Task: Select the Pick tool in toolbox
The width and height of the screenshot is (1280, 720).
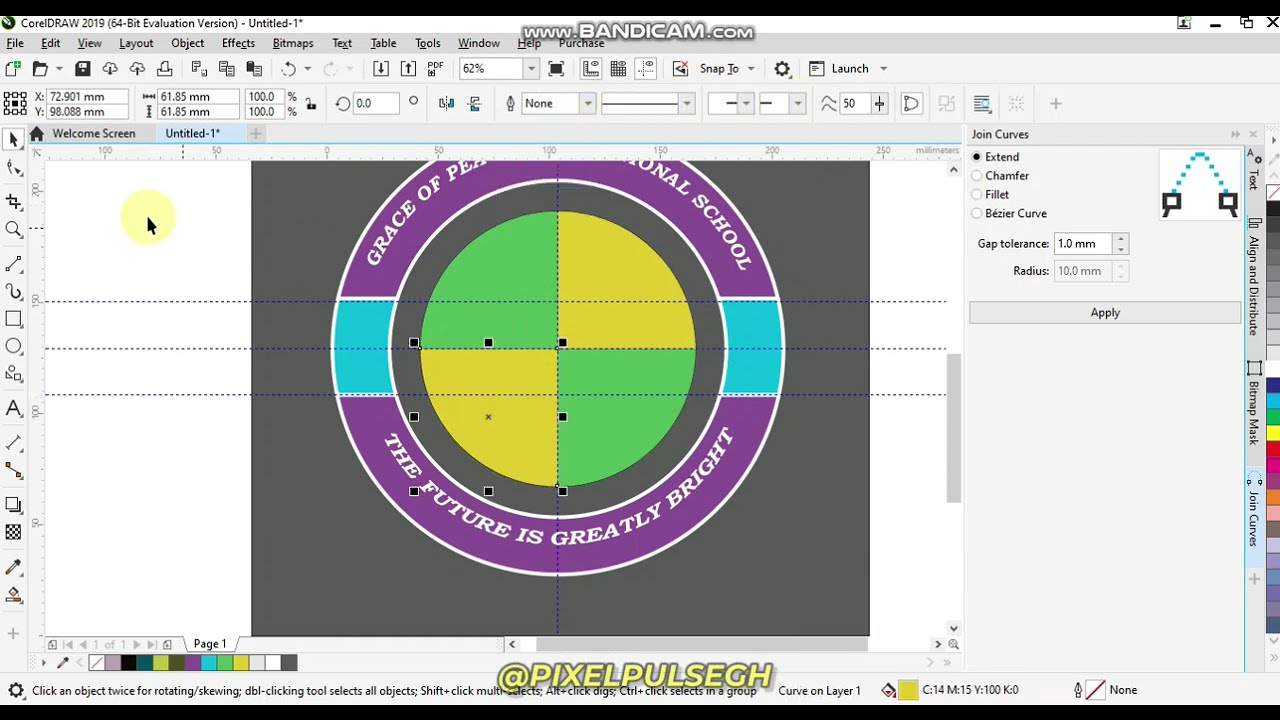Action: [x=13, y=140]
